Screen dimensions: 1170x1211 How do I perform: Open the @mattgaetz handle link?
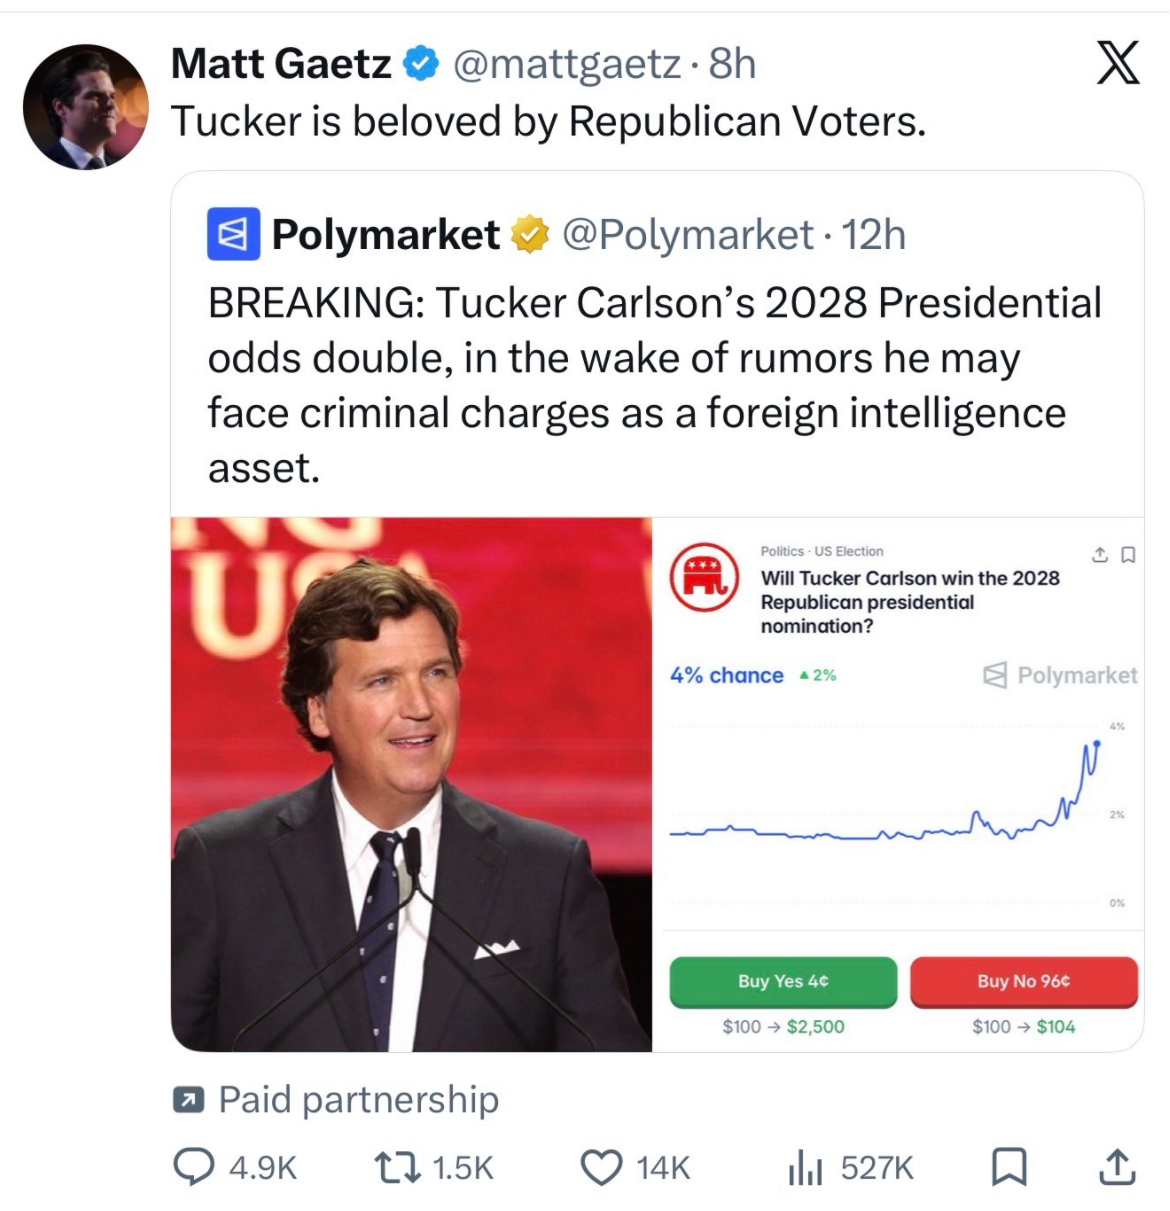[567, 64]
